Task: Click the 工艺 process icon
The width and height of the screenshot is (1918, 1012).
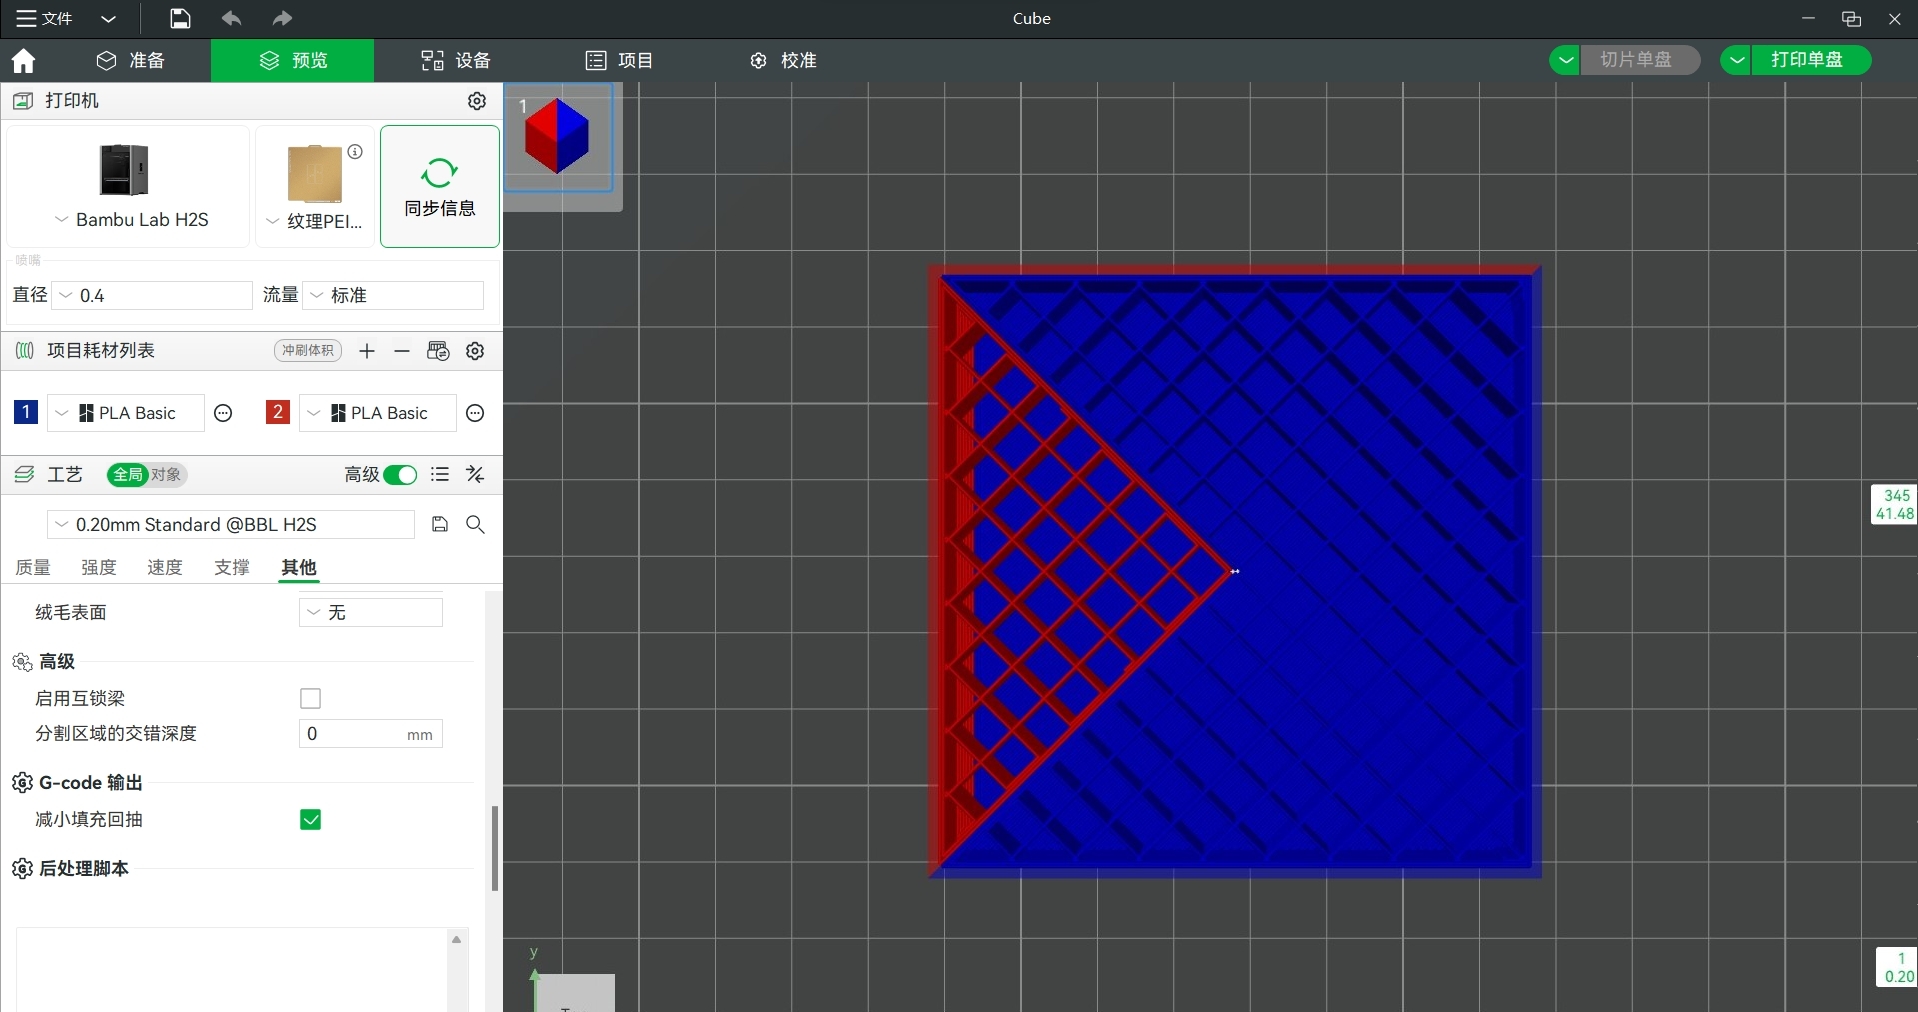Action: 24,475
